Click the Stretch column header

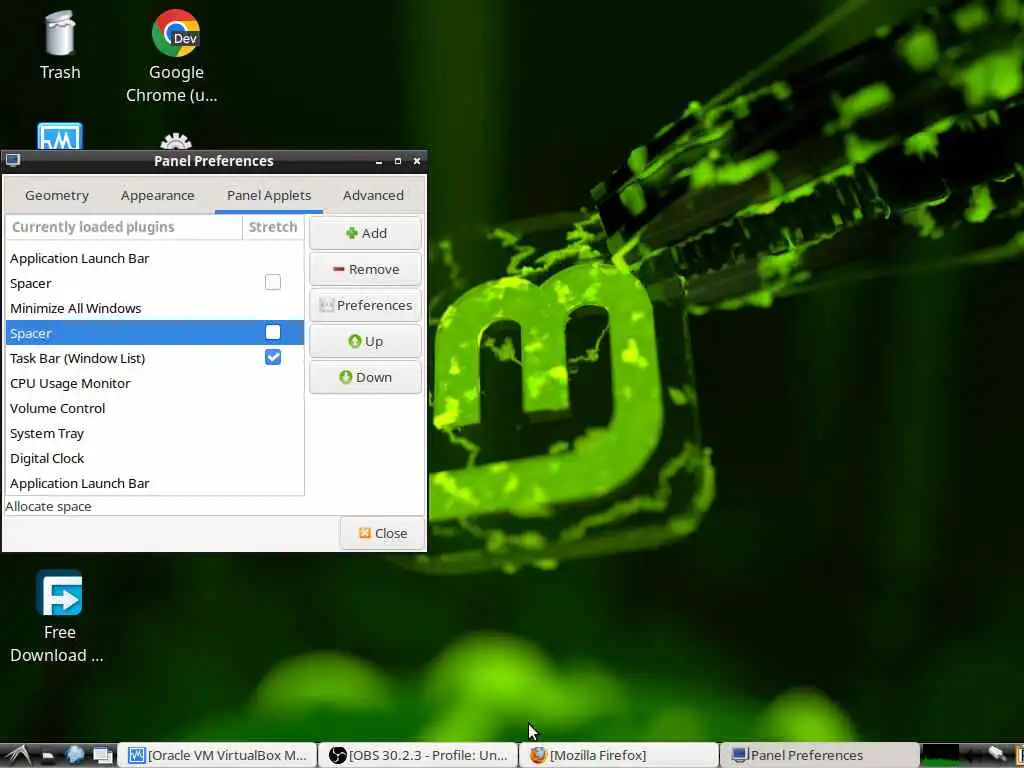(x=273, y=227)
